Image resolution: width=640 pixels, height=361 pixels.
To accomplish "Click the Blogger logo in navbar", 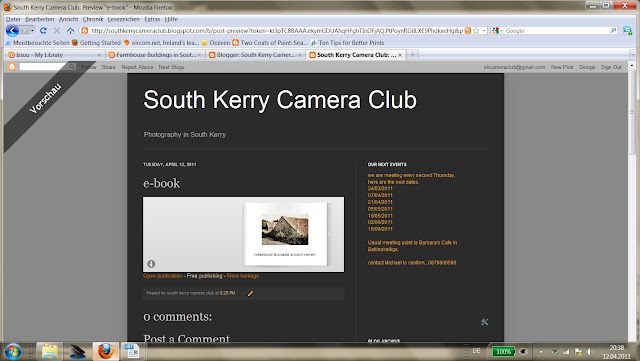I will pyautogui.click(x=12, y=67).
